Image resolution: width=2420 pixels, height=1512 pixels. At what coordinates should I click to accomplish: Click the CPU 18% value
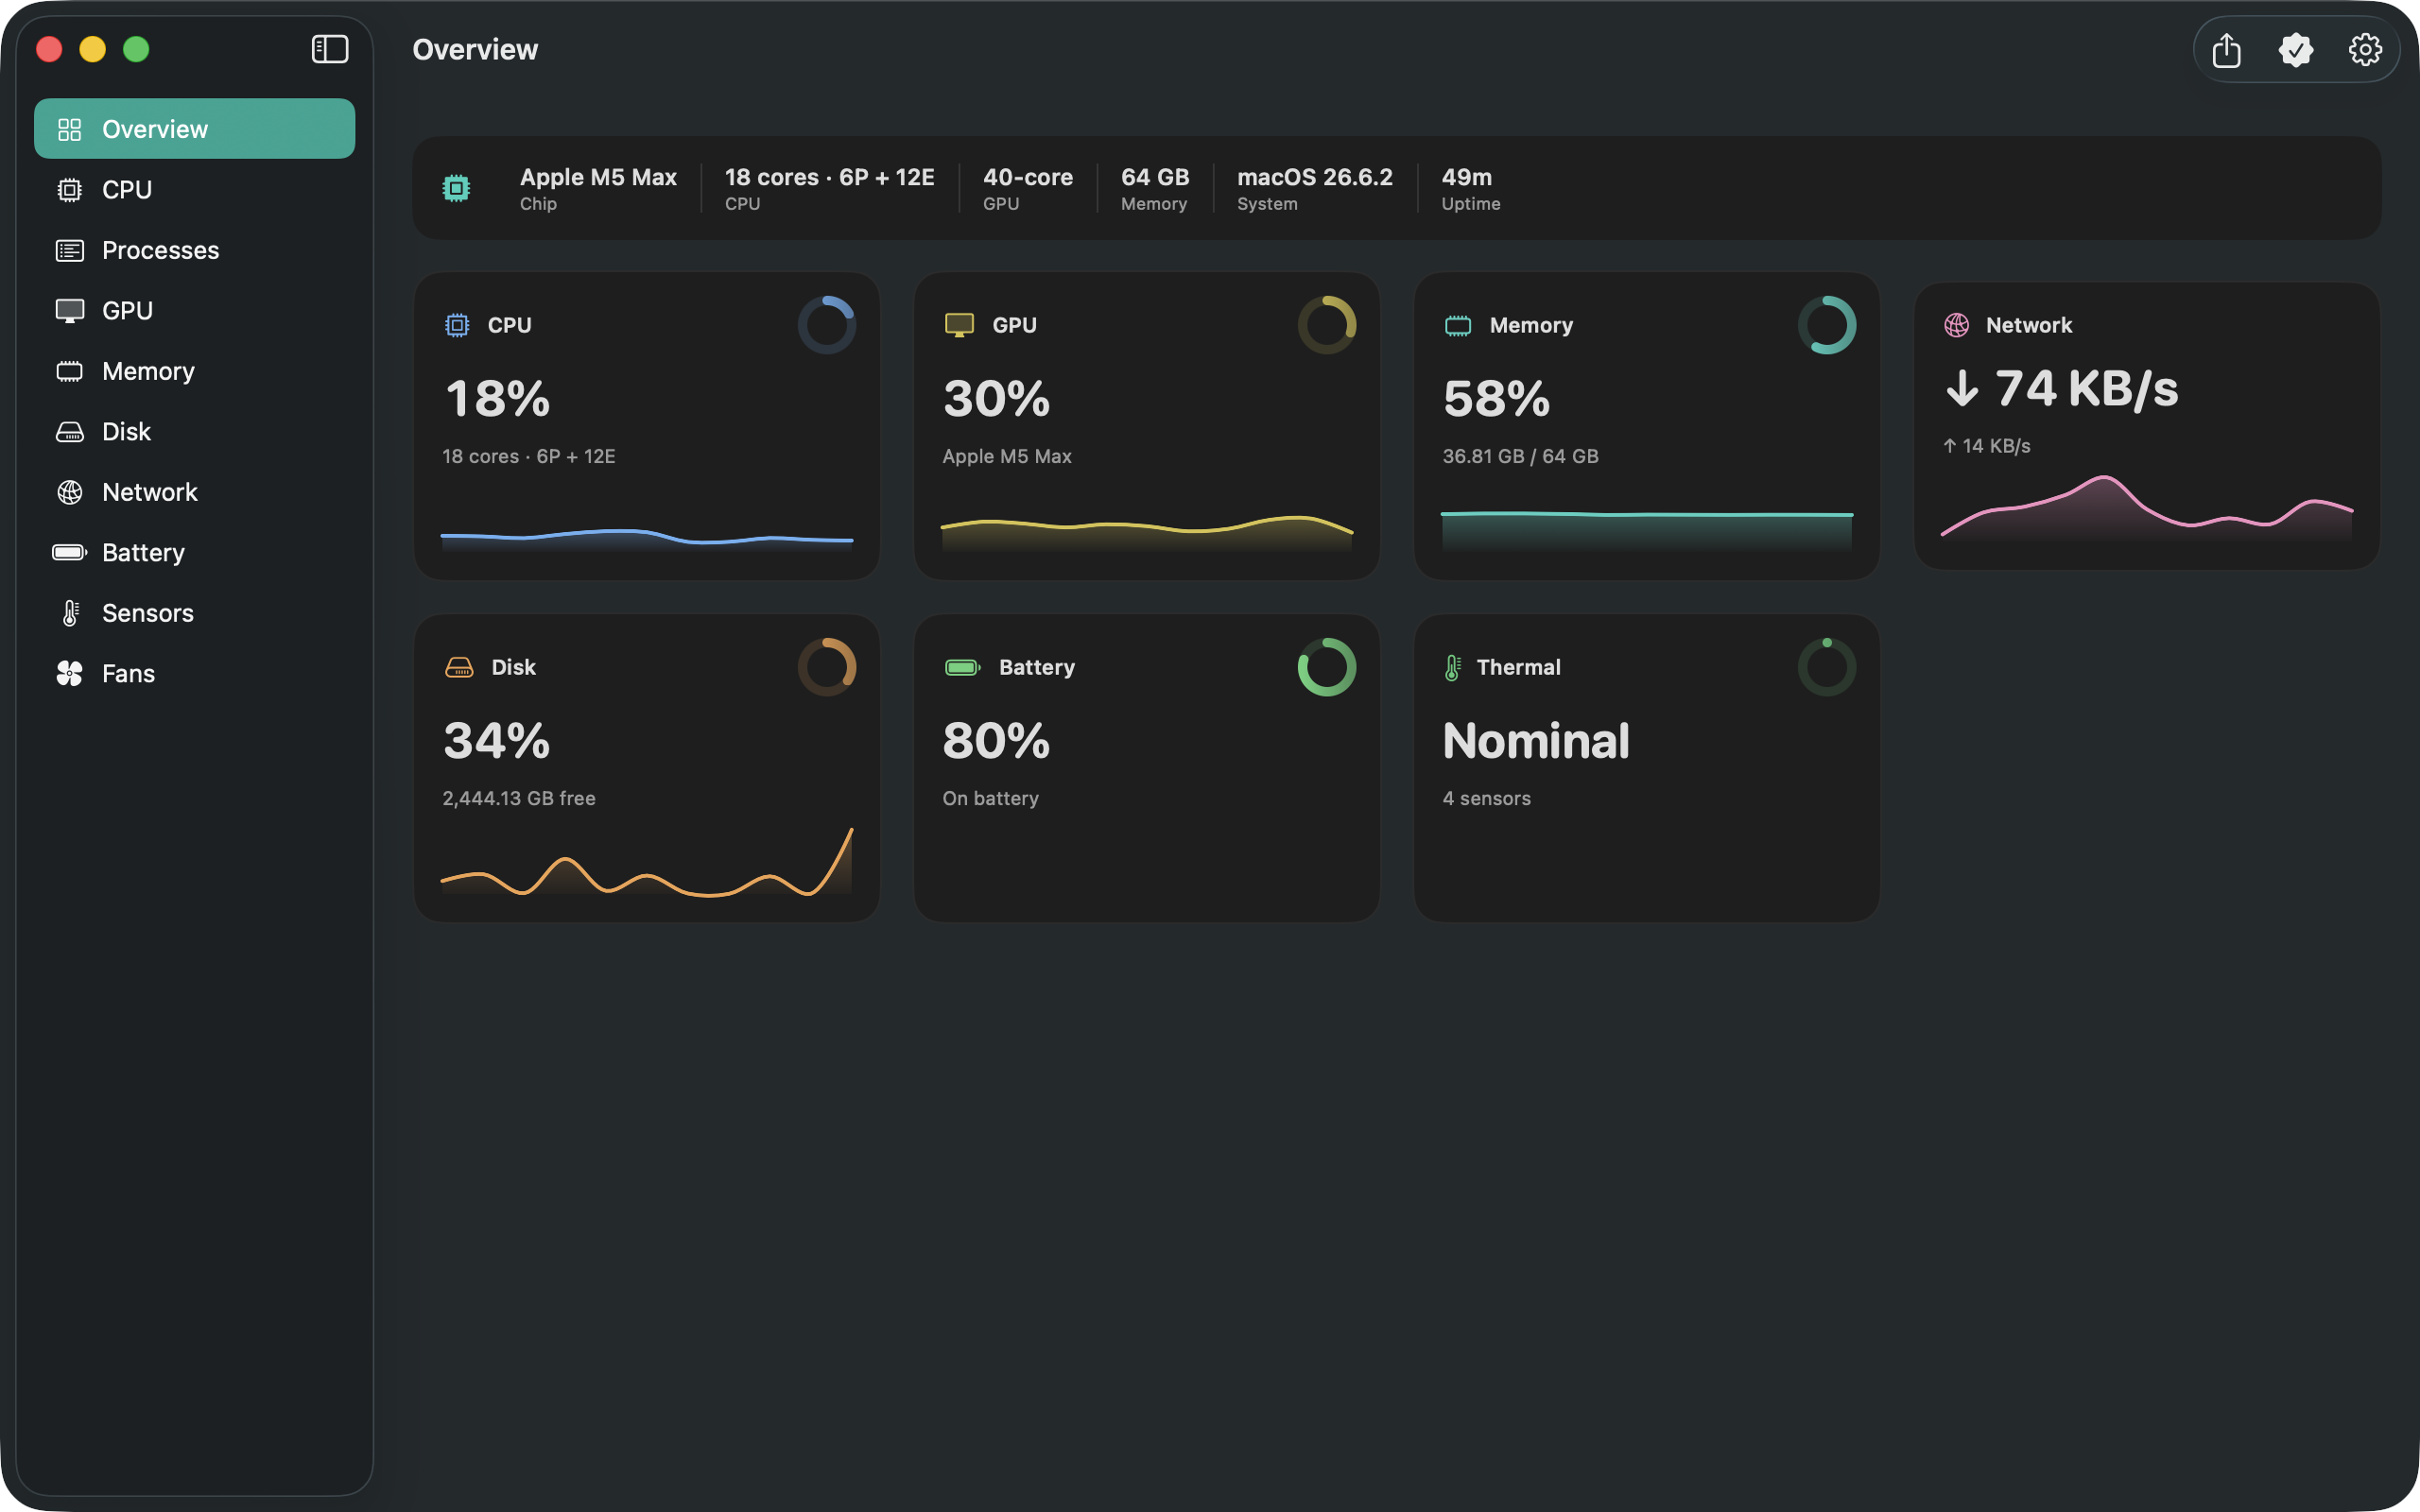coord(497,399)
